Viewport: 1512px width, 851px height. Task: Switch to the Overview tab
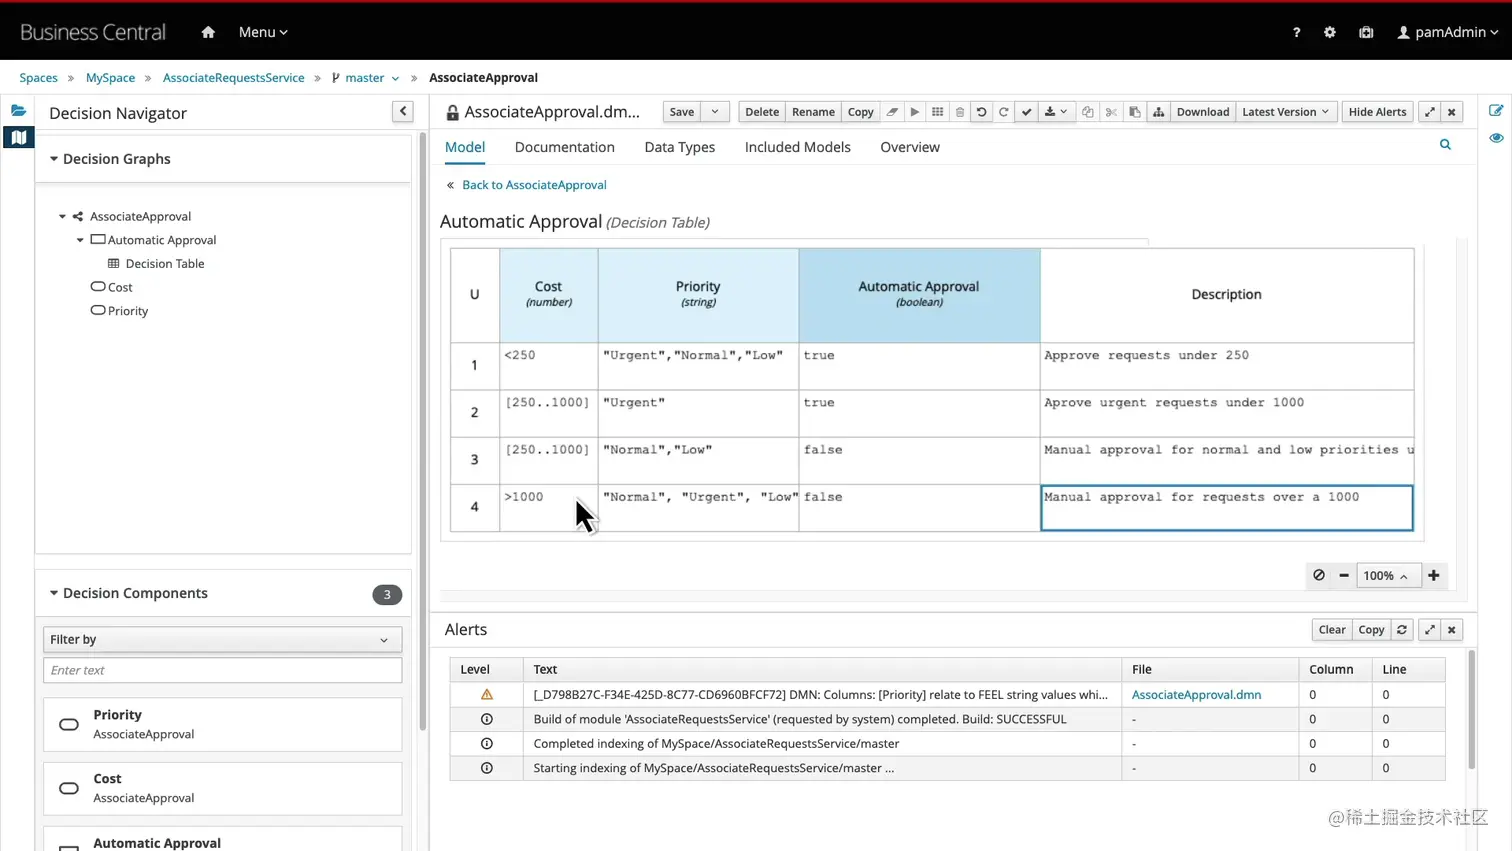click(x=910, y=147)
